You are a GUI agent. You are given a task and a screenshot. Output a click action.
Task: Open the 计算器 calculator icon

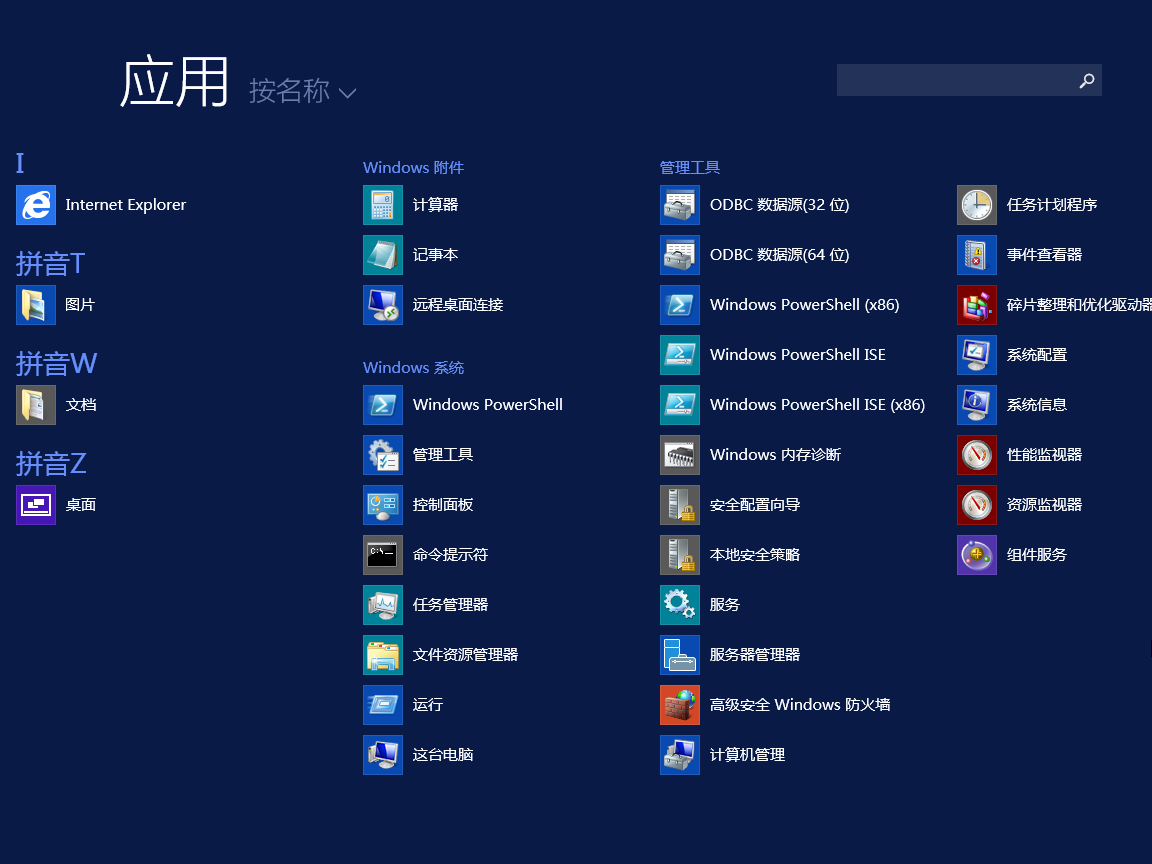(x=383, y=205)
